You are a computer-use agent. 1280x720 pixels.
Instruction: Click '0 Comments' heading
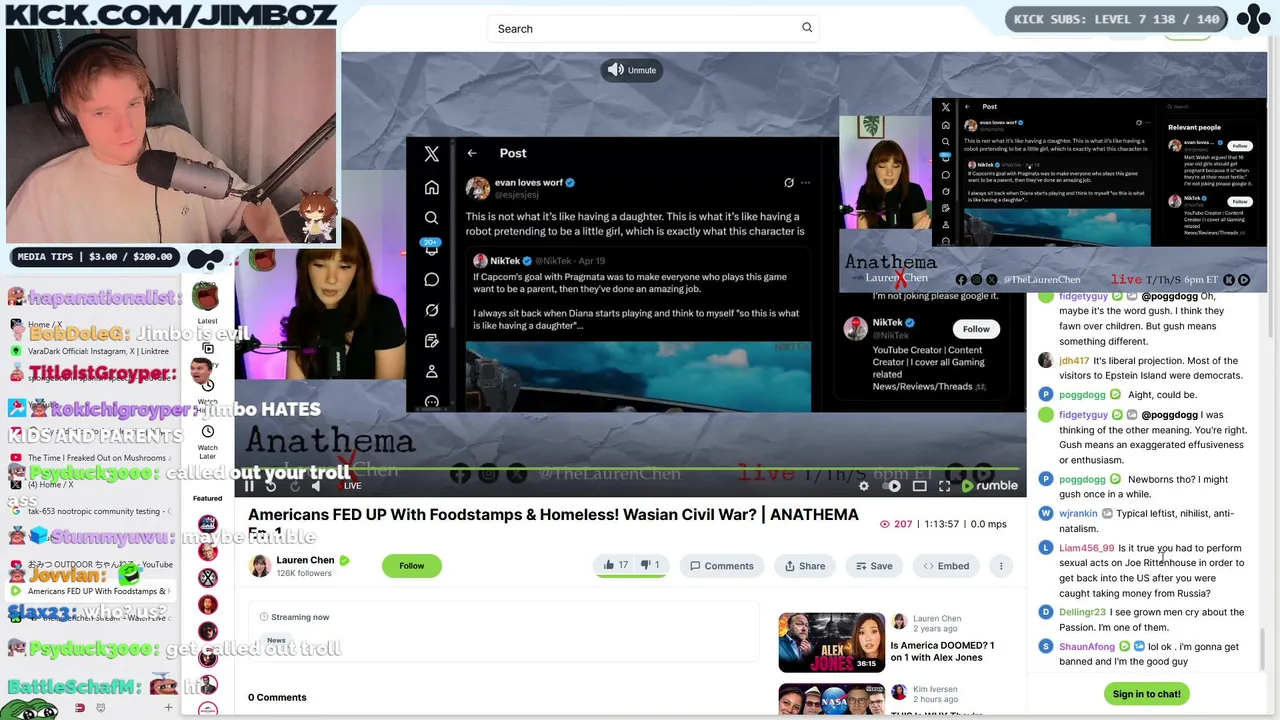click(277, 697)
